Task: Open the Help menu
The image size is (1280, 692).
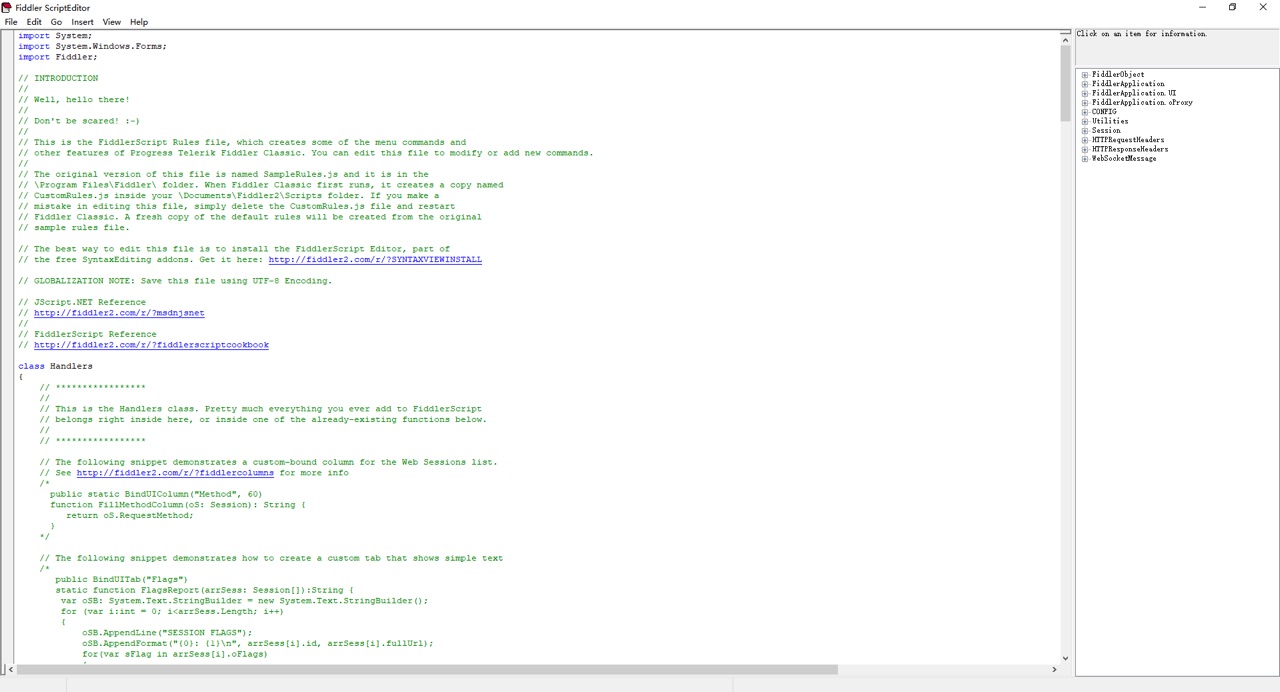Action: tap(139, 22)
